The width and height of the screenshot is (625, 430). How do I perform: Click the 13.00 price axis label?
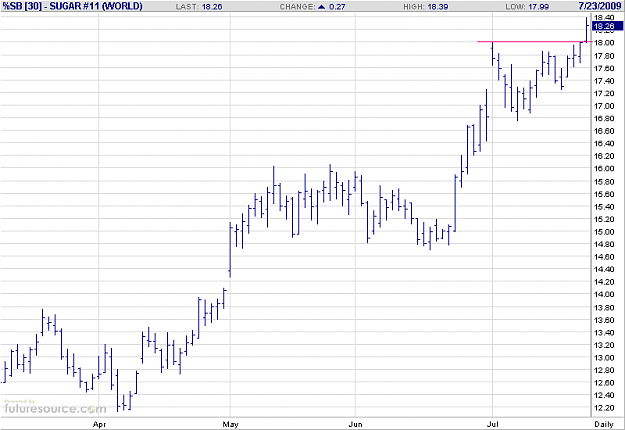point(604,358)
